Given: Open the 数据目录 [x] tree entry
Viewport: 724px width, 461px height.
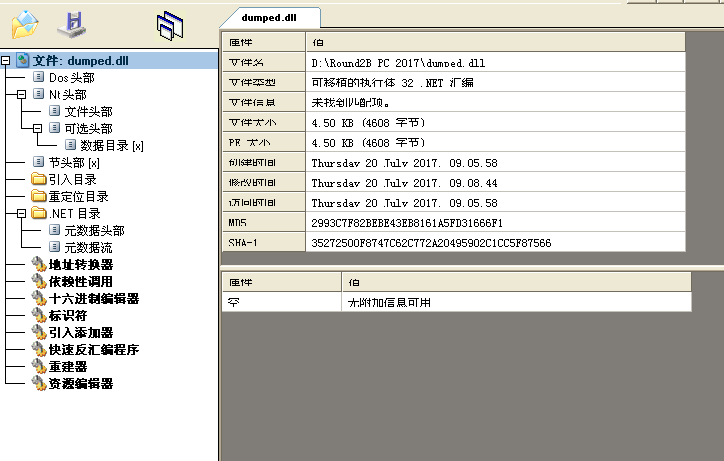Looking at the screenshot, I should (x=112, y=146).
